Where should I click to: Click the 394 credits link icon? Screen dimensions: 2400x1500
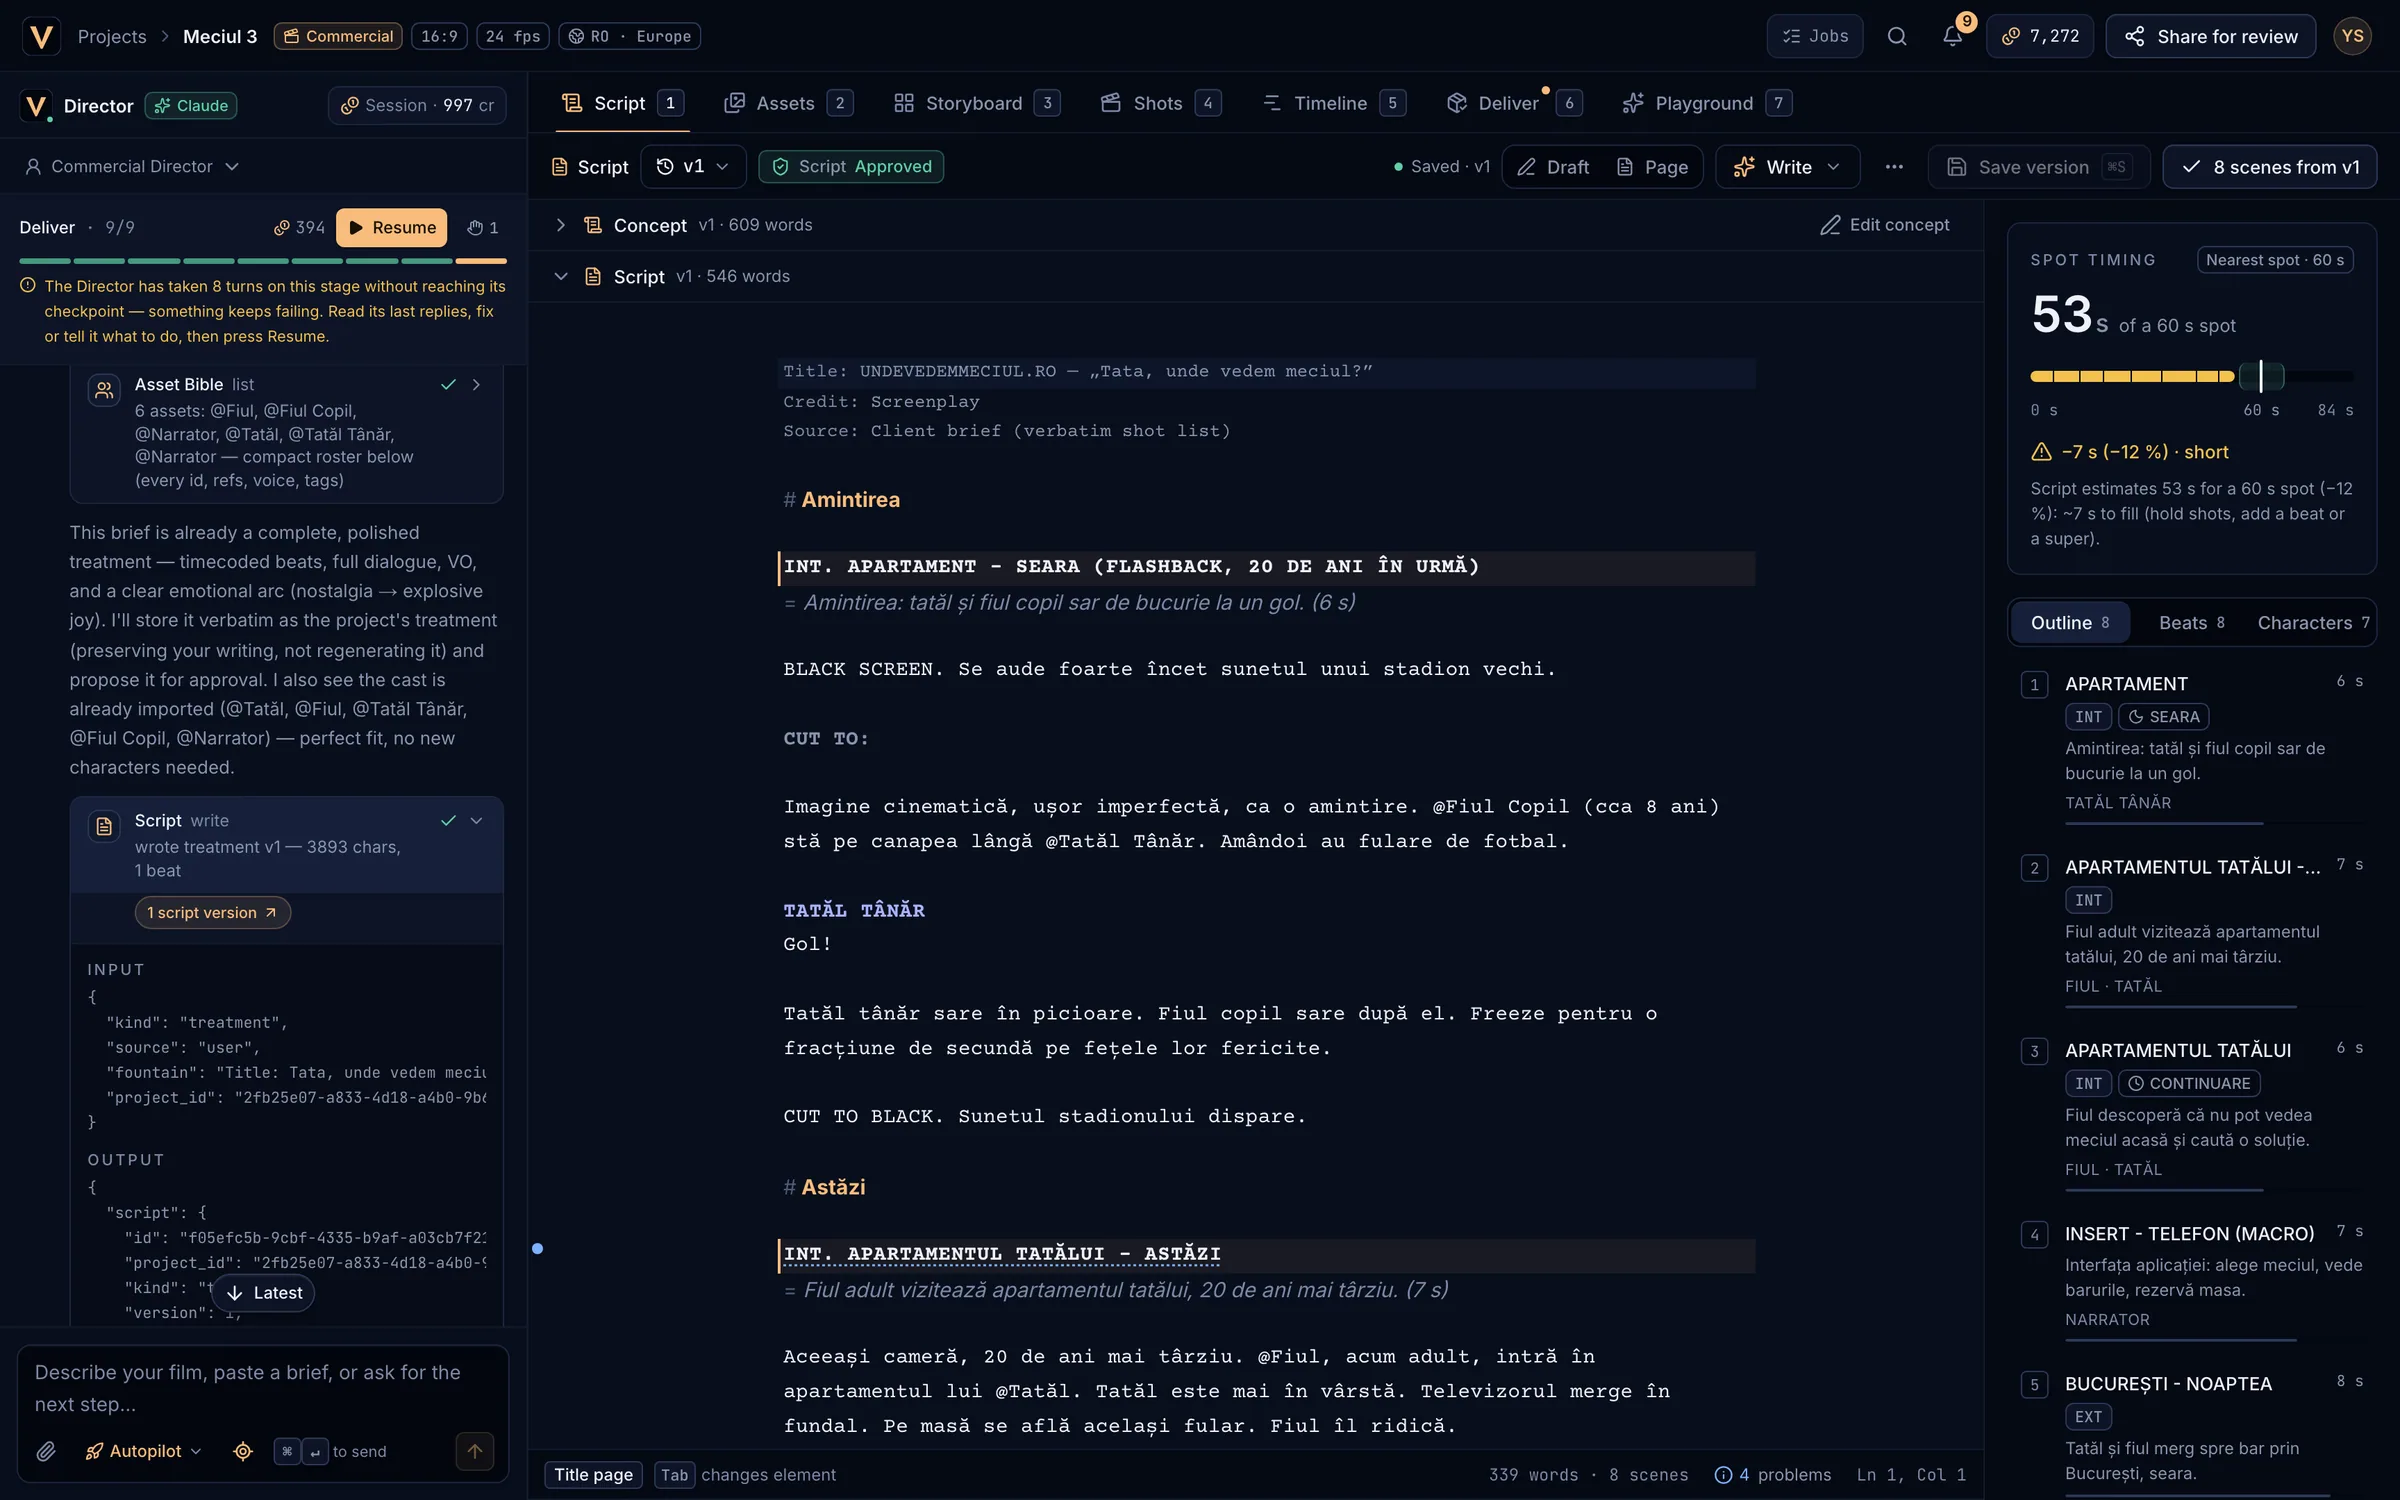[x=299, y=227]
